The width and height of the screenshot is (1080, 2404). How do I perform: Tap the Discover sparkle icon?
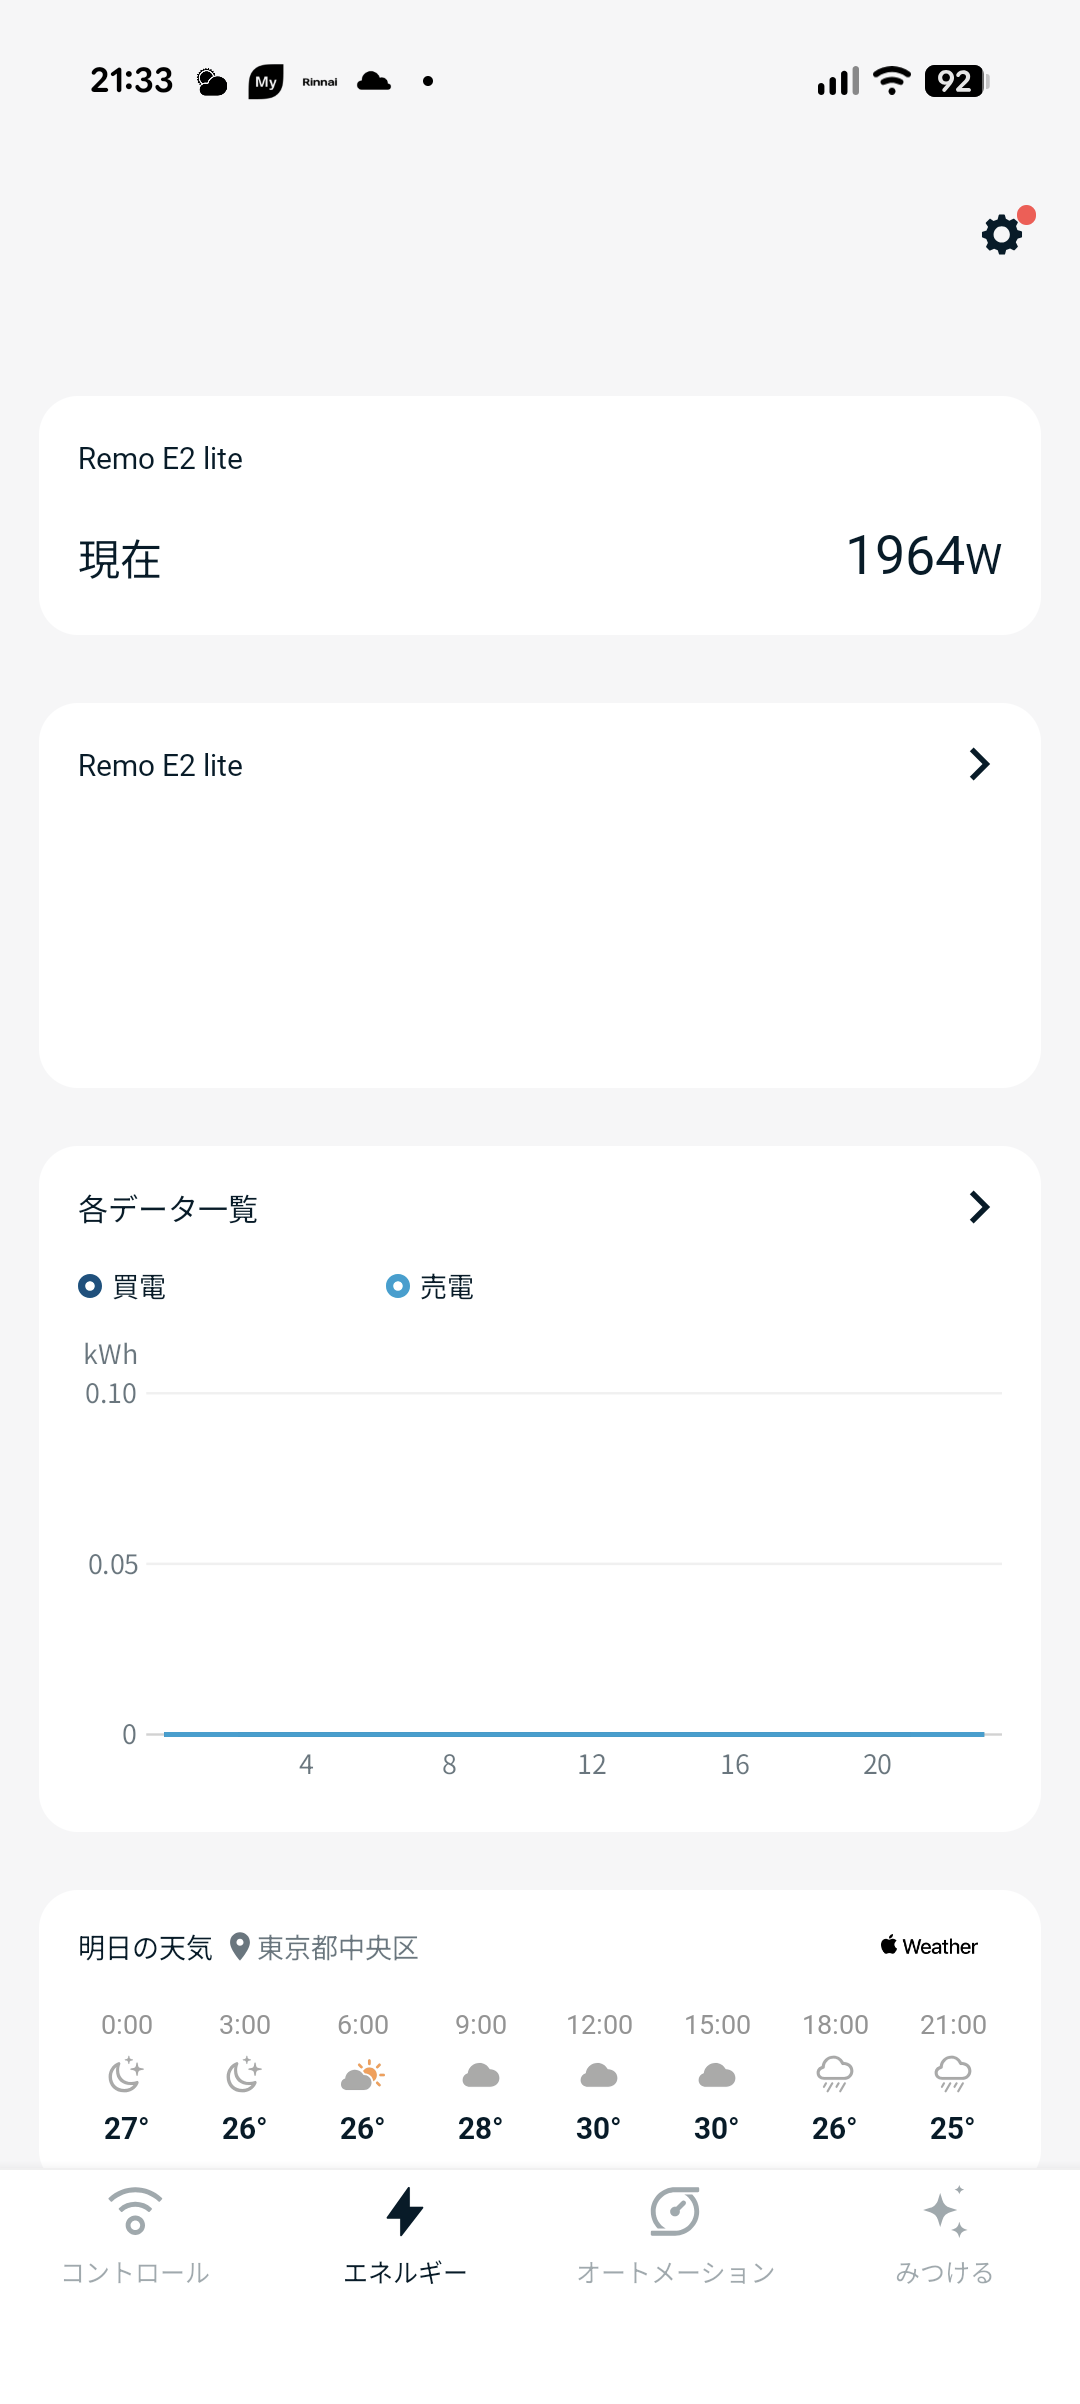945,2210
